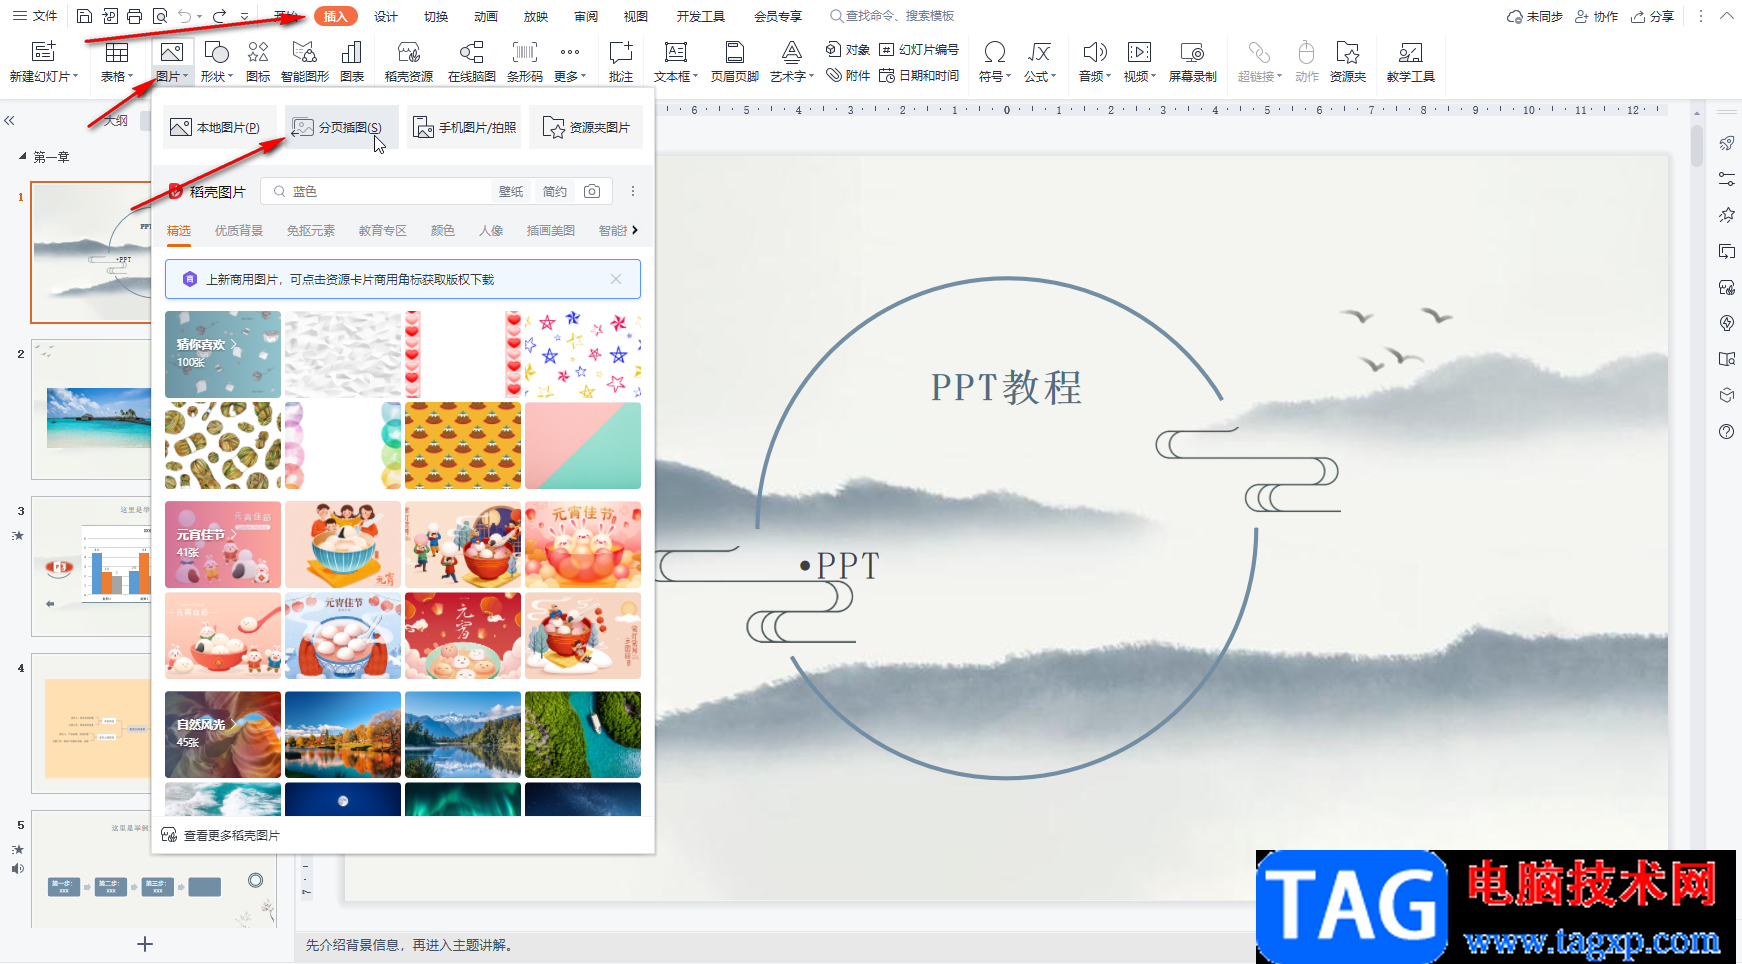Switch to the 动画 animation tab

486,16
